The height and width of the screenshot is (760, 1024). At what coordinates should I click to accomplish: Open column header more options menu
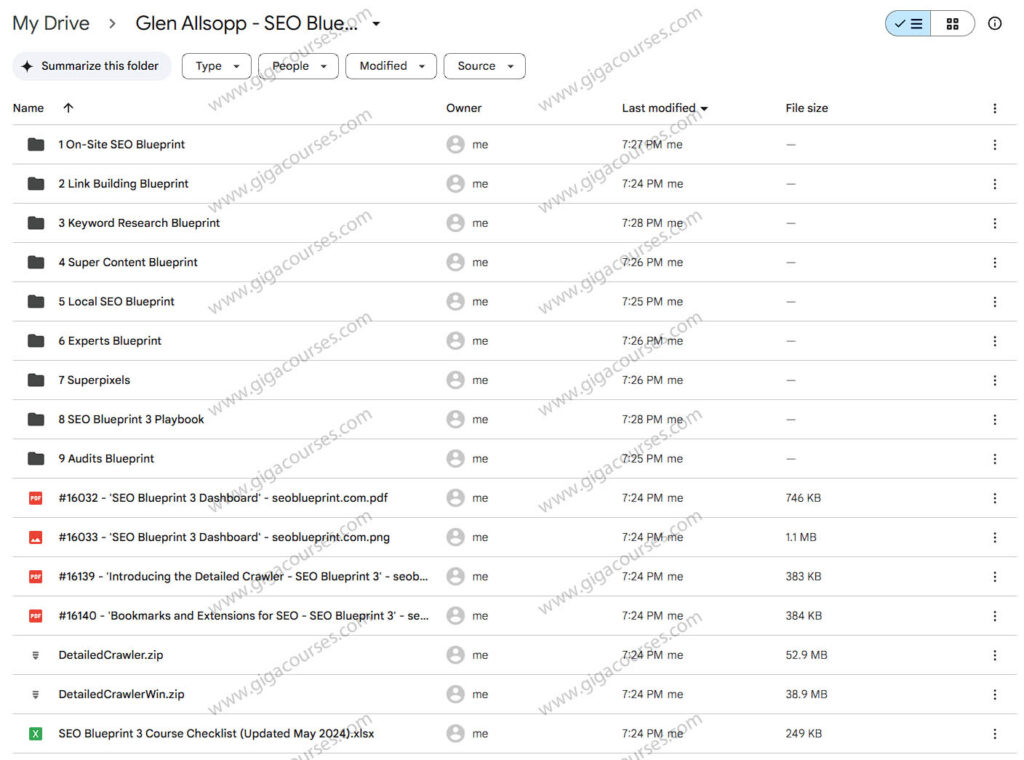pos(994,108)
